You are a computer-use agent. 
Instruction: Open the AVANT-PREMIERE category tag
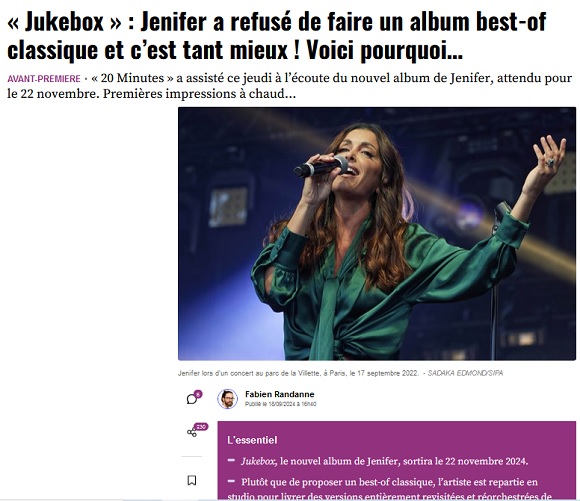click(44, 79)
